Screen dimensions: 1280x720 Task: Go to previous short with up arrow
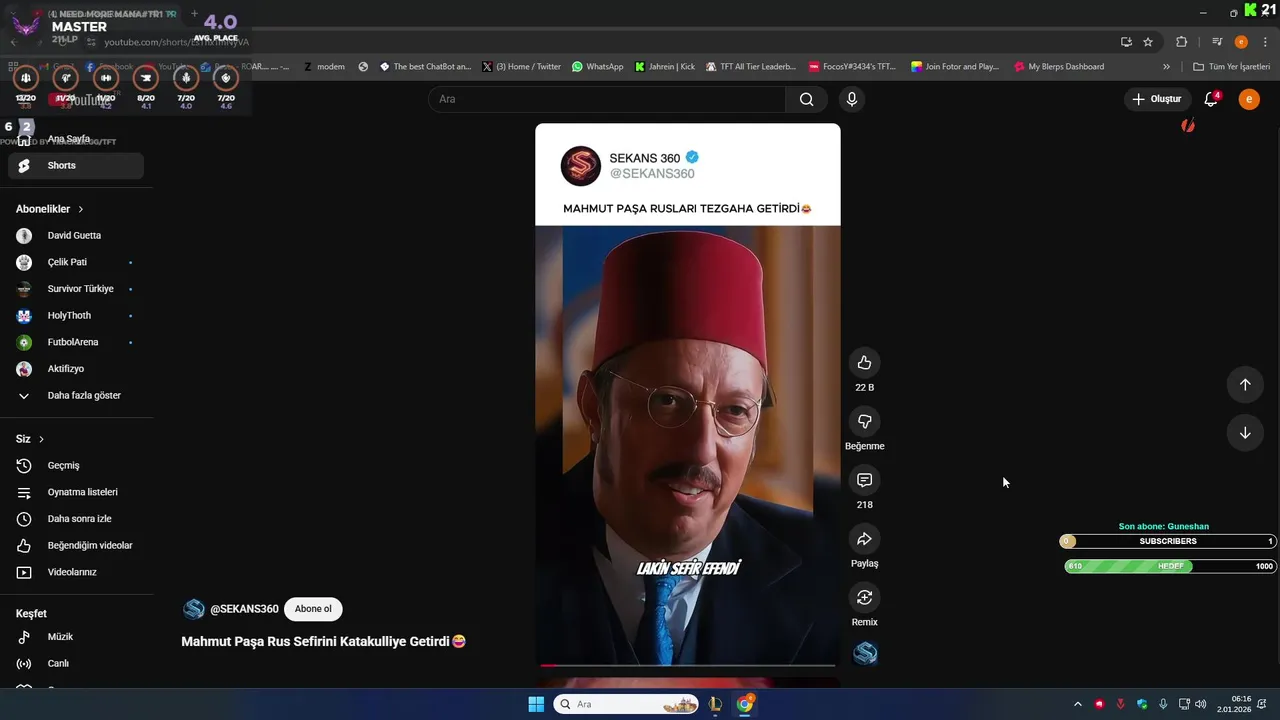pos(1245,385)
